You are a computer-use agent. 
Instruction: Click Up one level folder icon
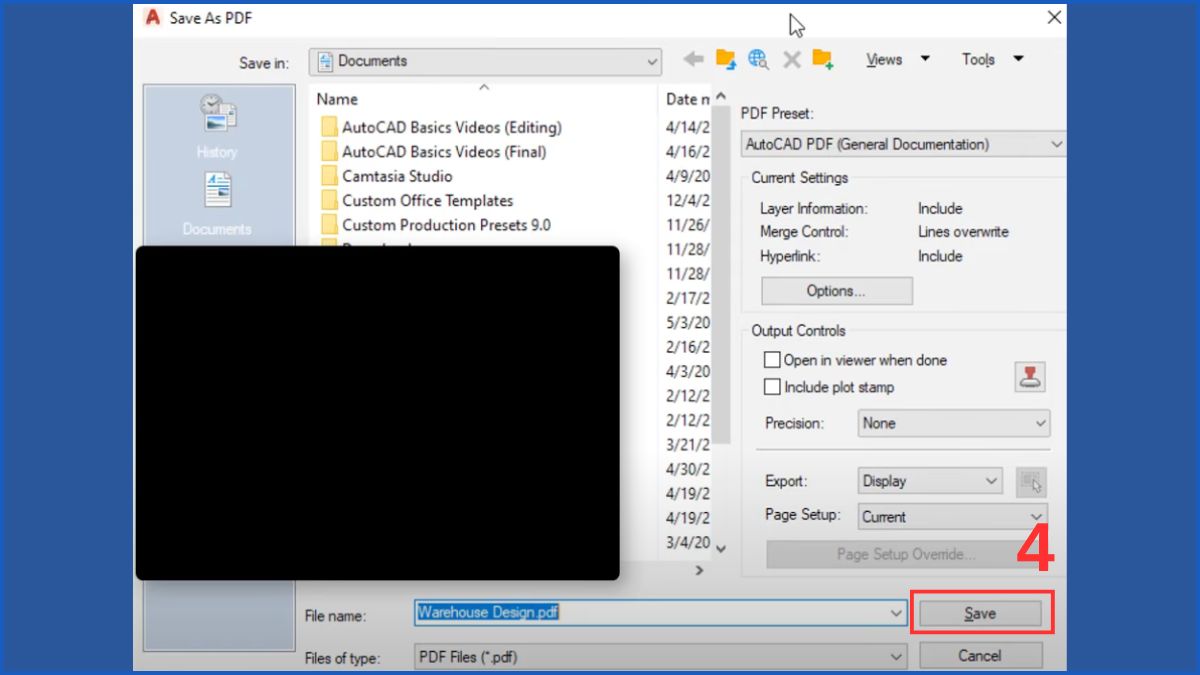(x=726, y=60)
